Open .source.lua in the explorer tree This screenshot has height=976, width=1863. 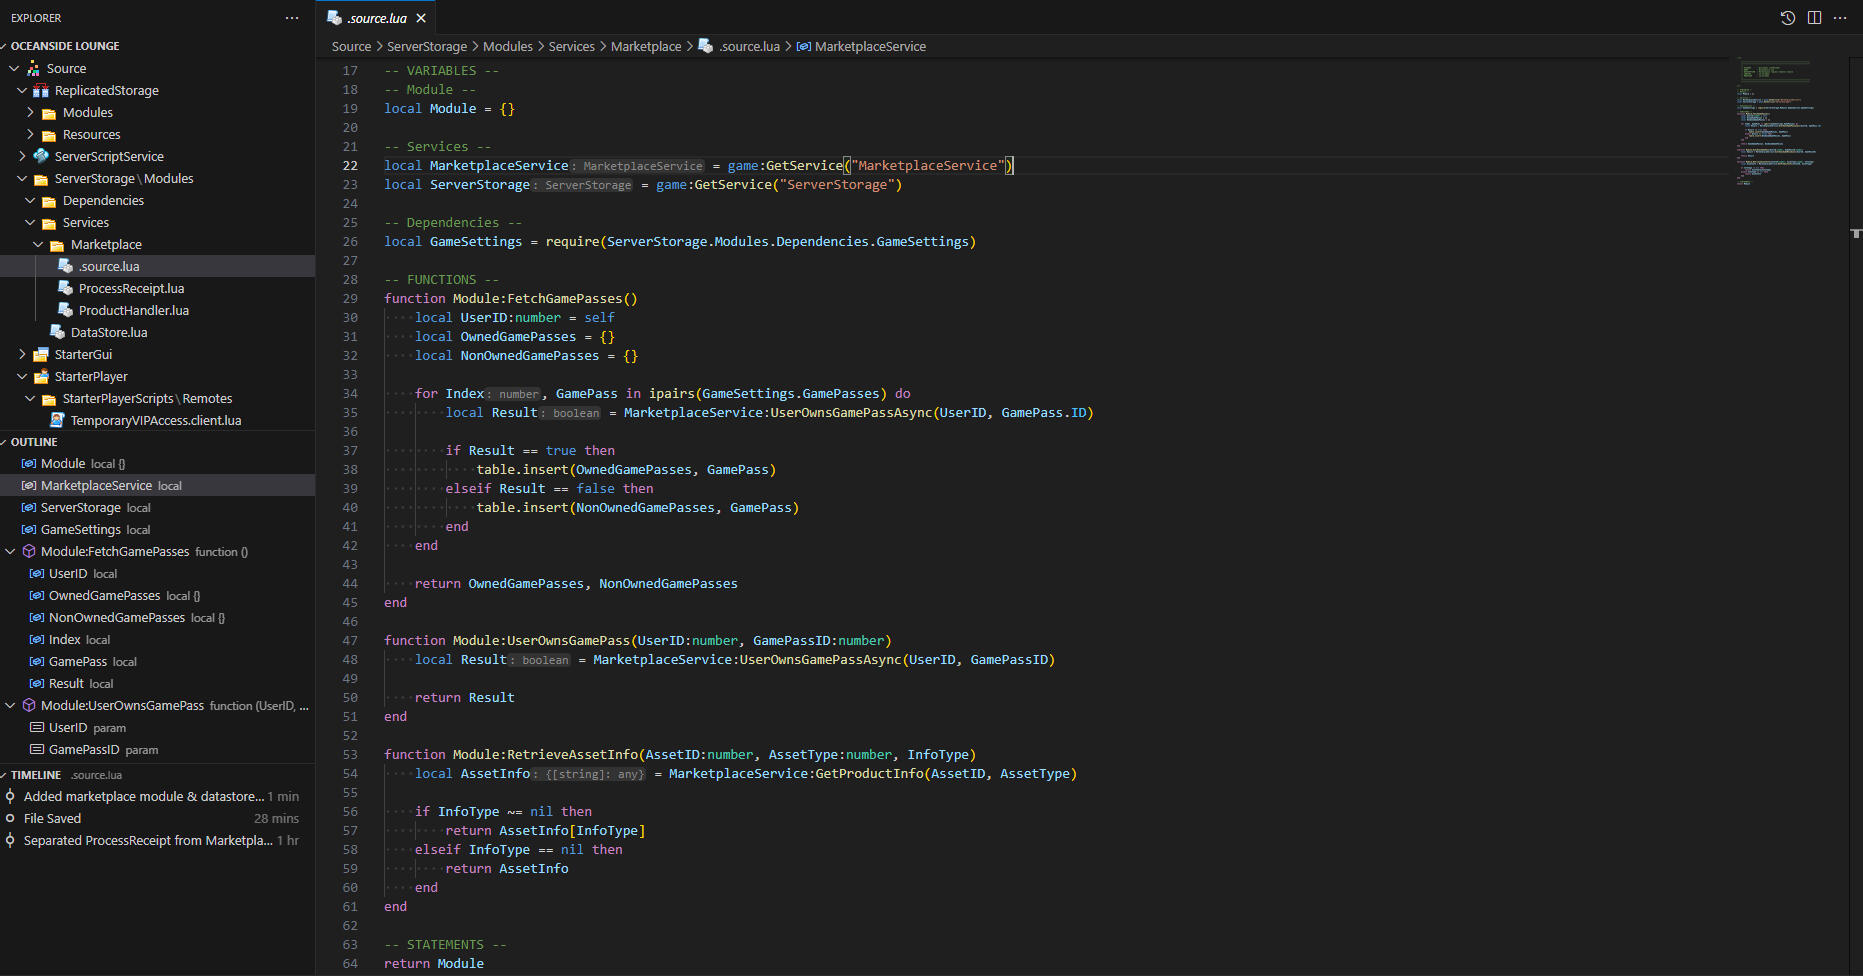pyautogui.click(x=157, y=266)
